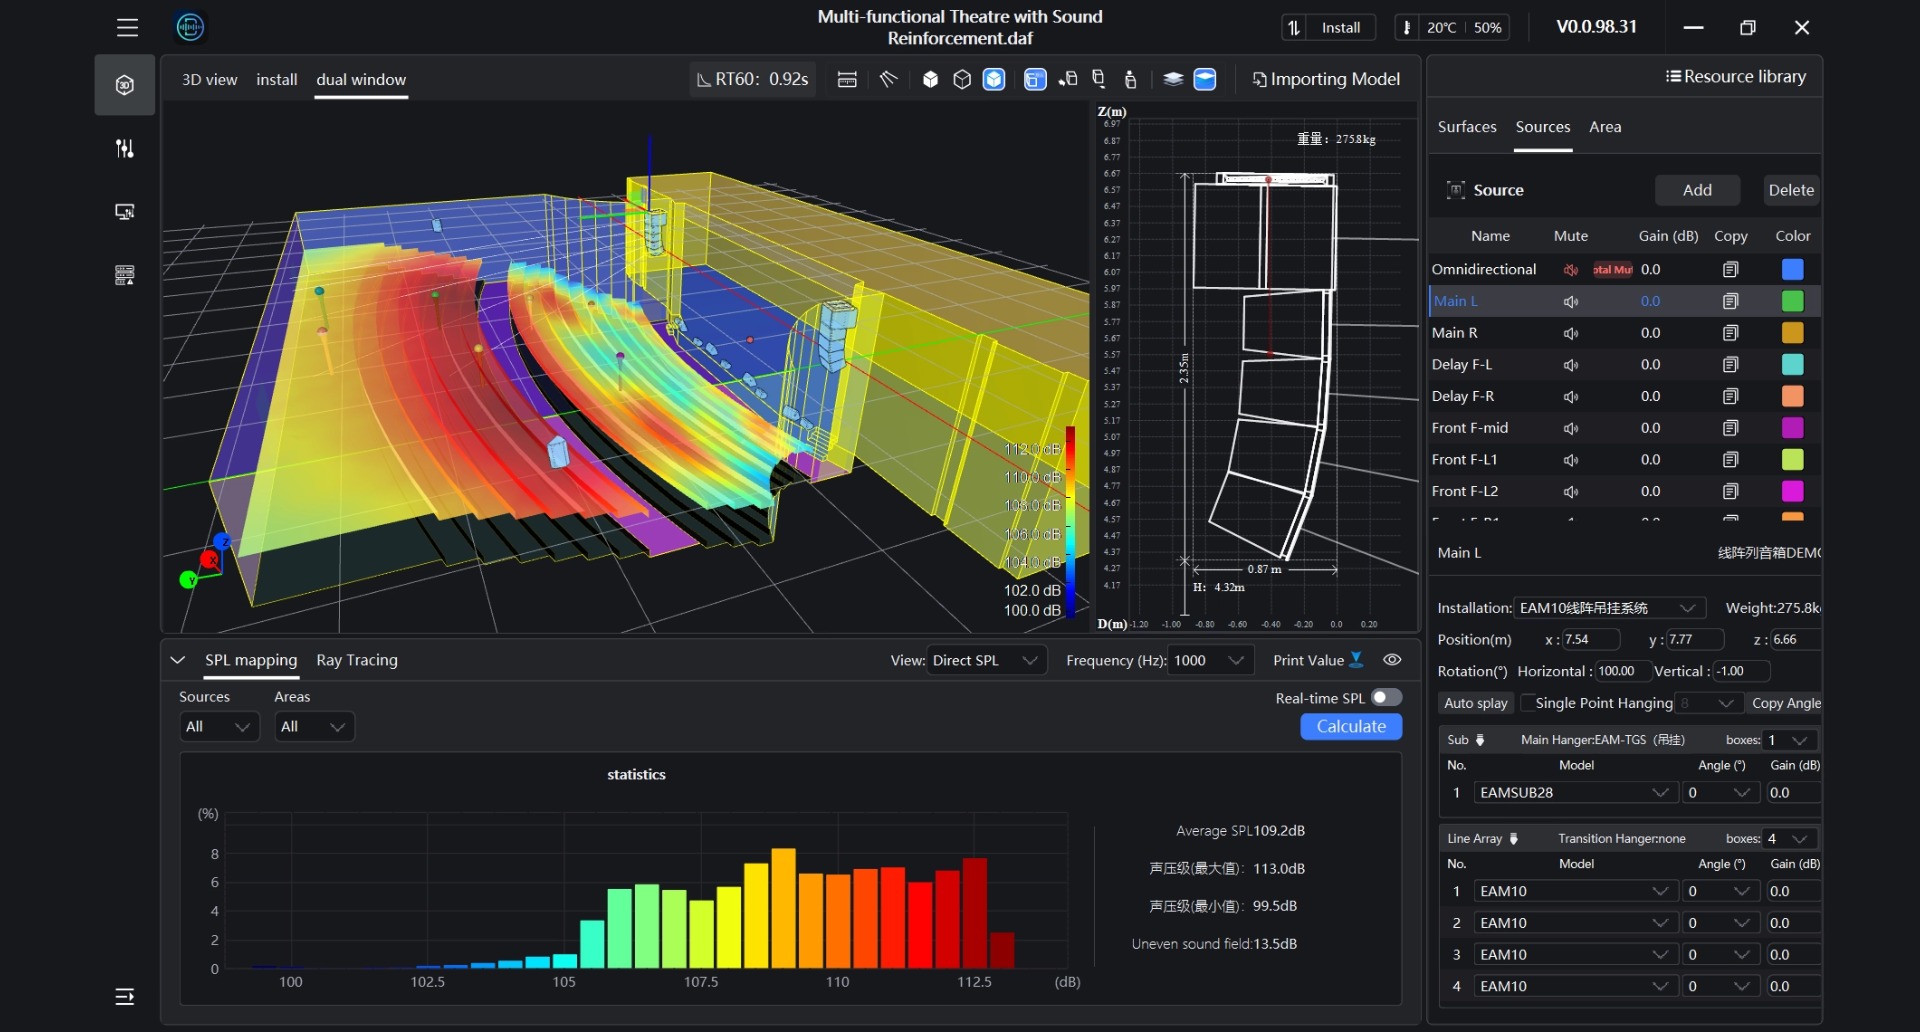Select the ray lines tool icon
This screenshot has width=1920, height=1032.
pos(888,79)
